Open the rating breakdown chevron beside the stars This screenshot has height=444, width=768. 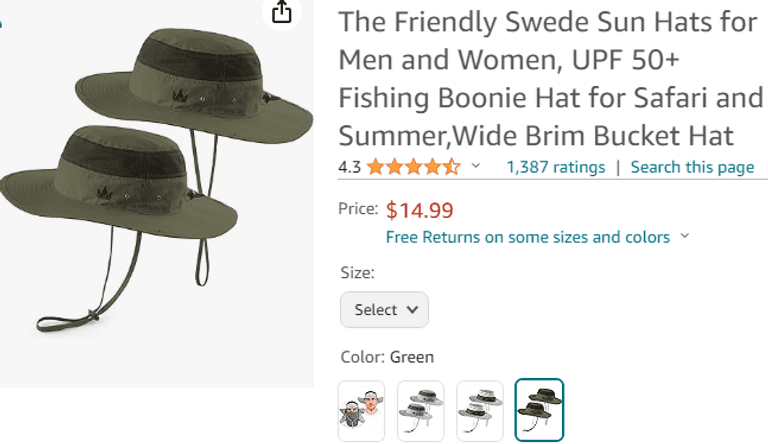(476, 166)
